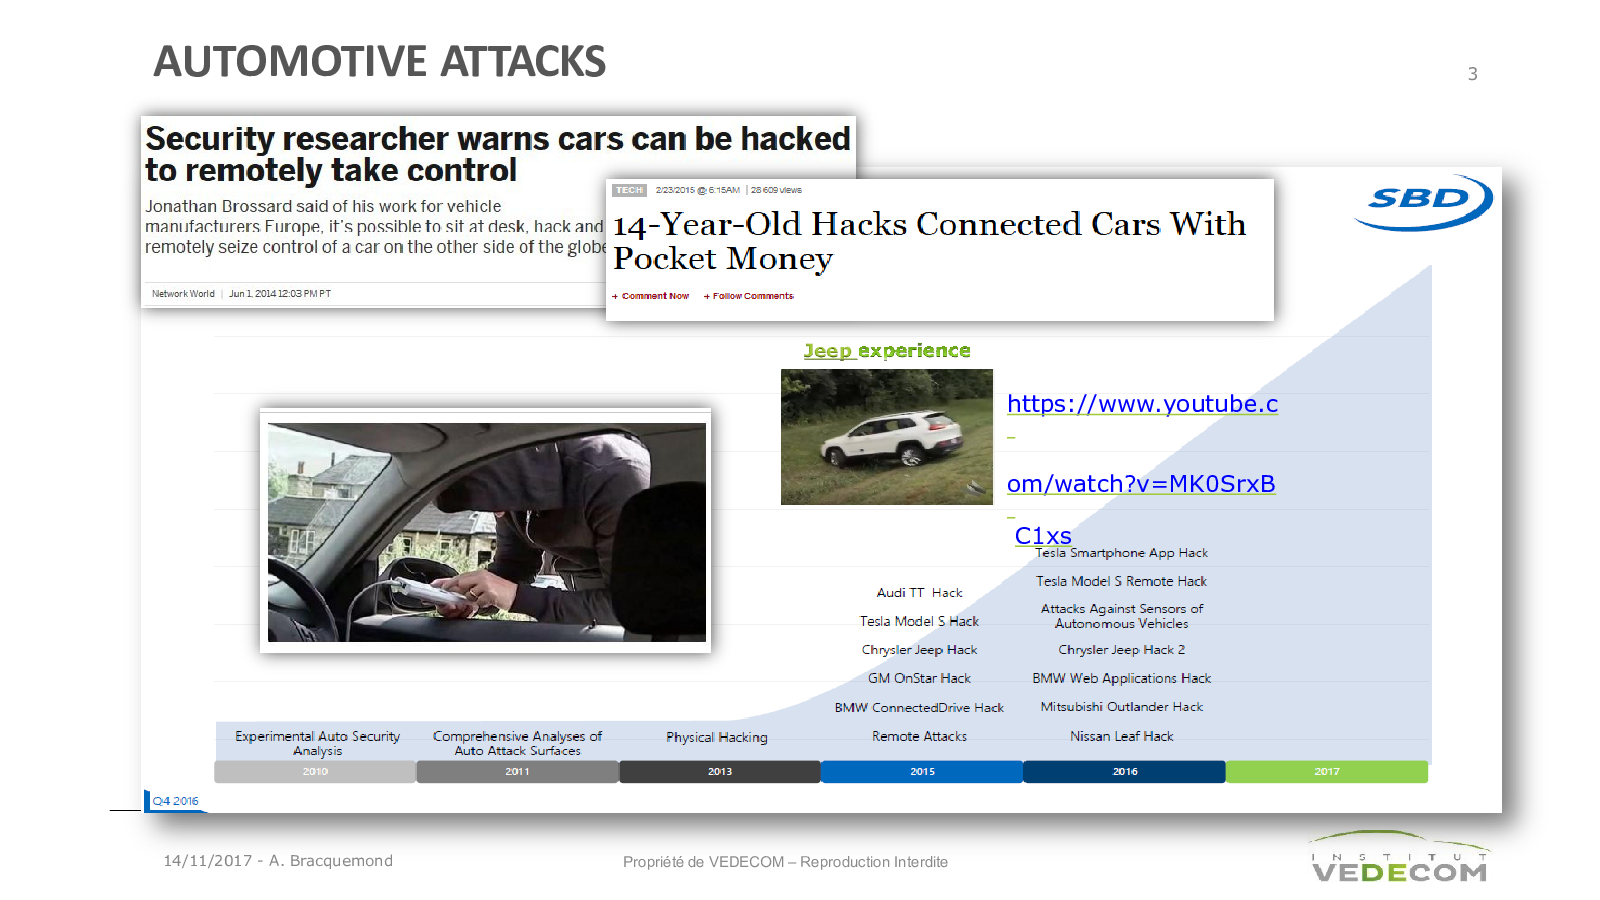
Task: Click 'Tesla Smartphone App Hack' text
Action: 1121,553
